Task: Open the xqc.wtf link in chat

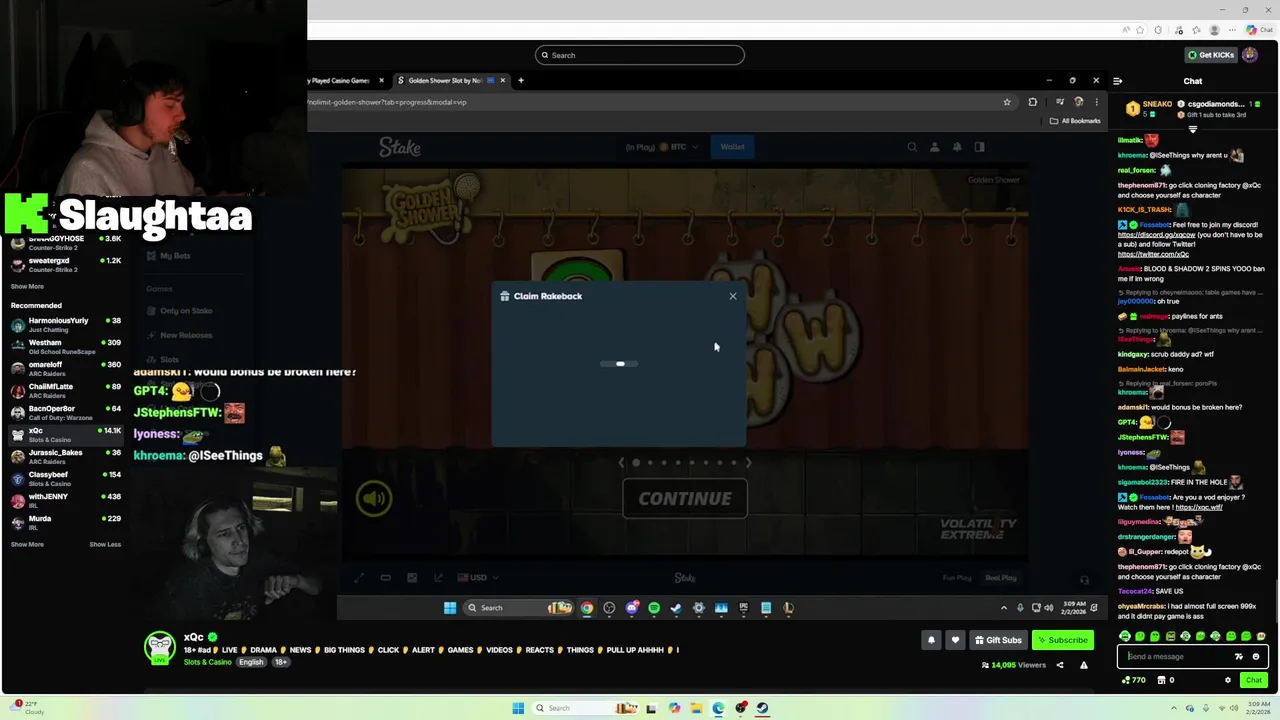Action: tap(1199, 507)
